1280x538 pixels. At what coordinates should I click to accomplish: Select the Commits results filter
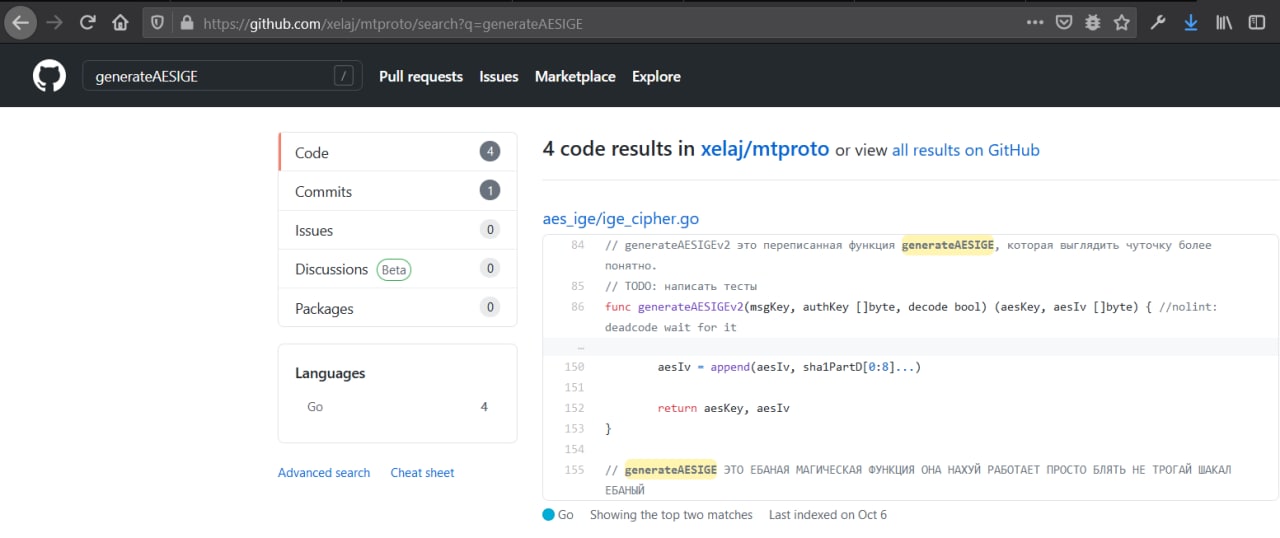pyautogui.click(x=397, y=191)
